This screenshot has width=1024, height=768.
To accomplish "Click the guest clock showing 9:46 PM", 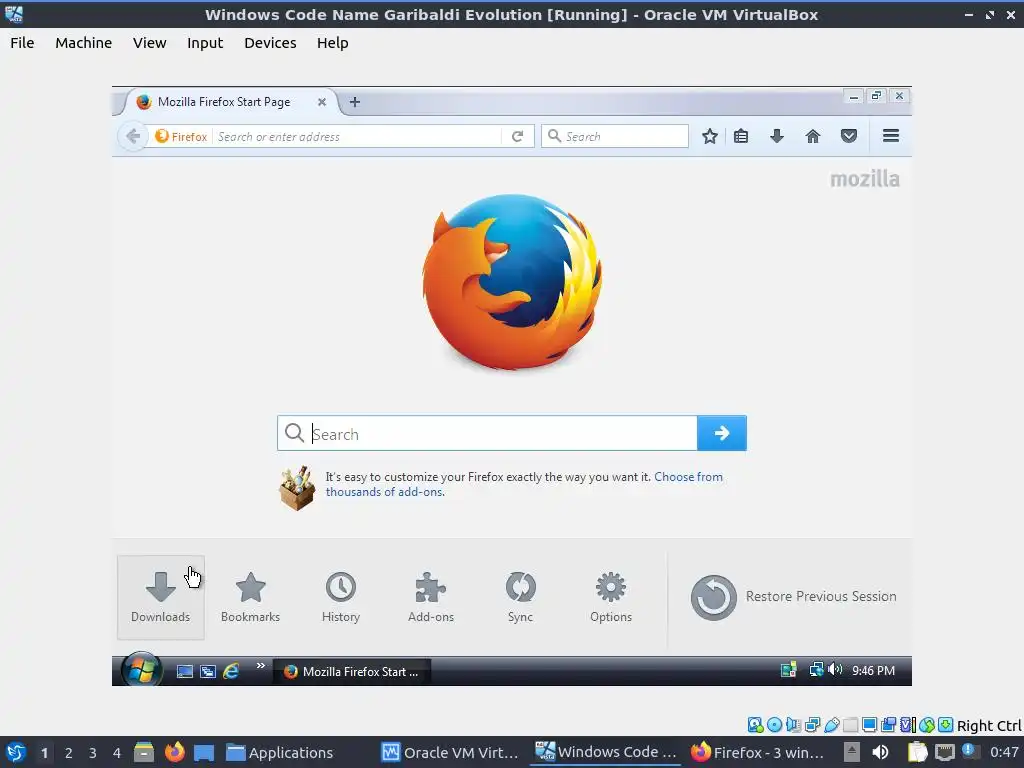I will (873, 671).
